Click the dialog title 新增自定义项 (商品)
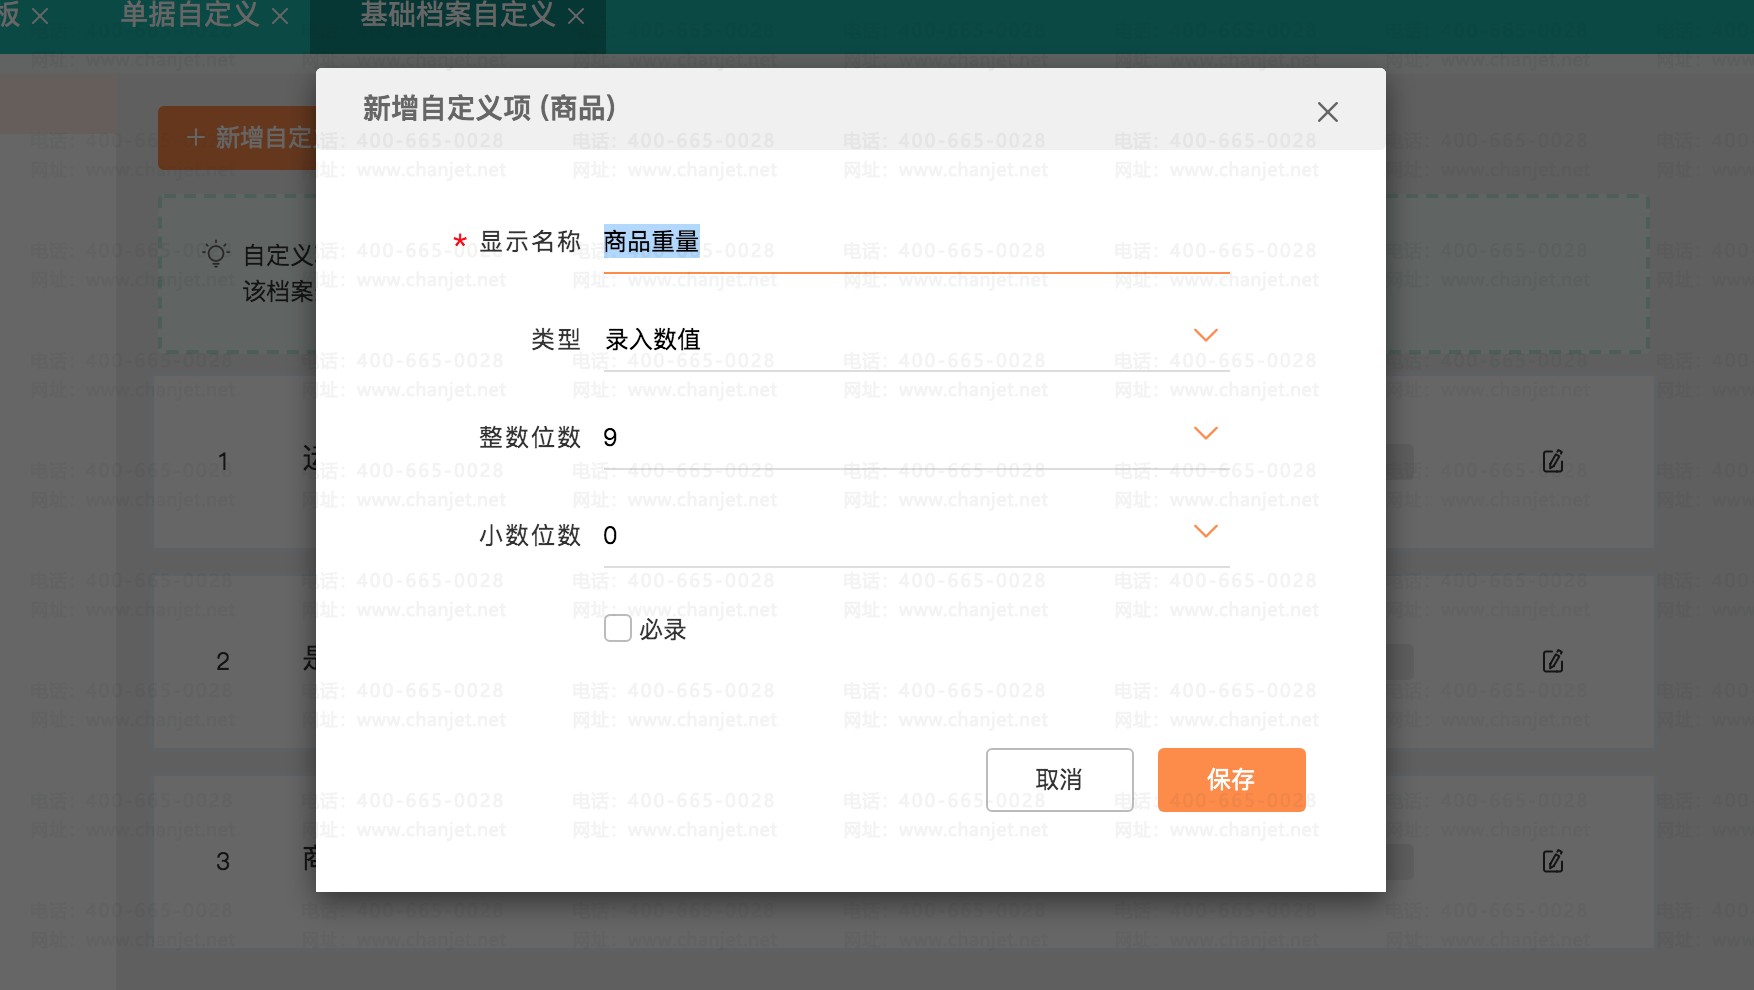Image resolution: width=1754 pixels, height=990 pixels. [489, 108]
